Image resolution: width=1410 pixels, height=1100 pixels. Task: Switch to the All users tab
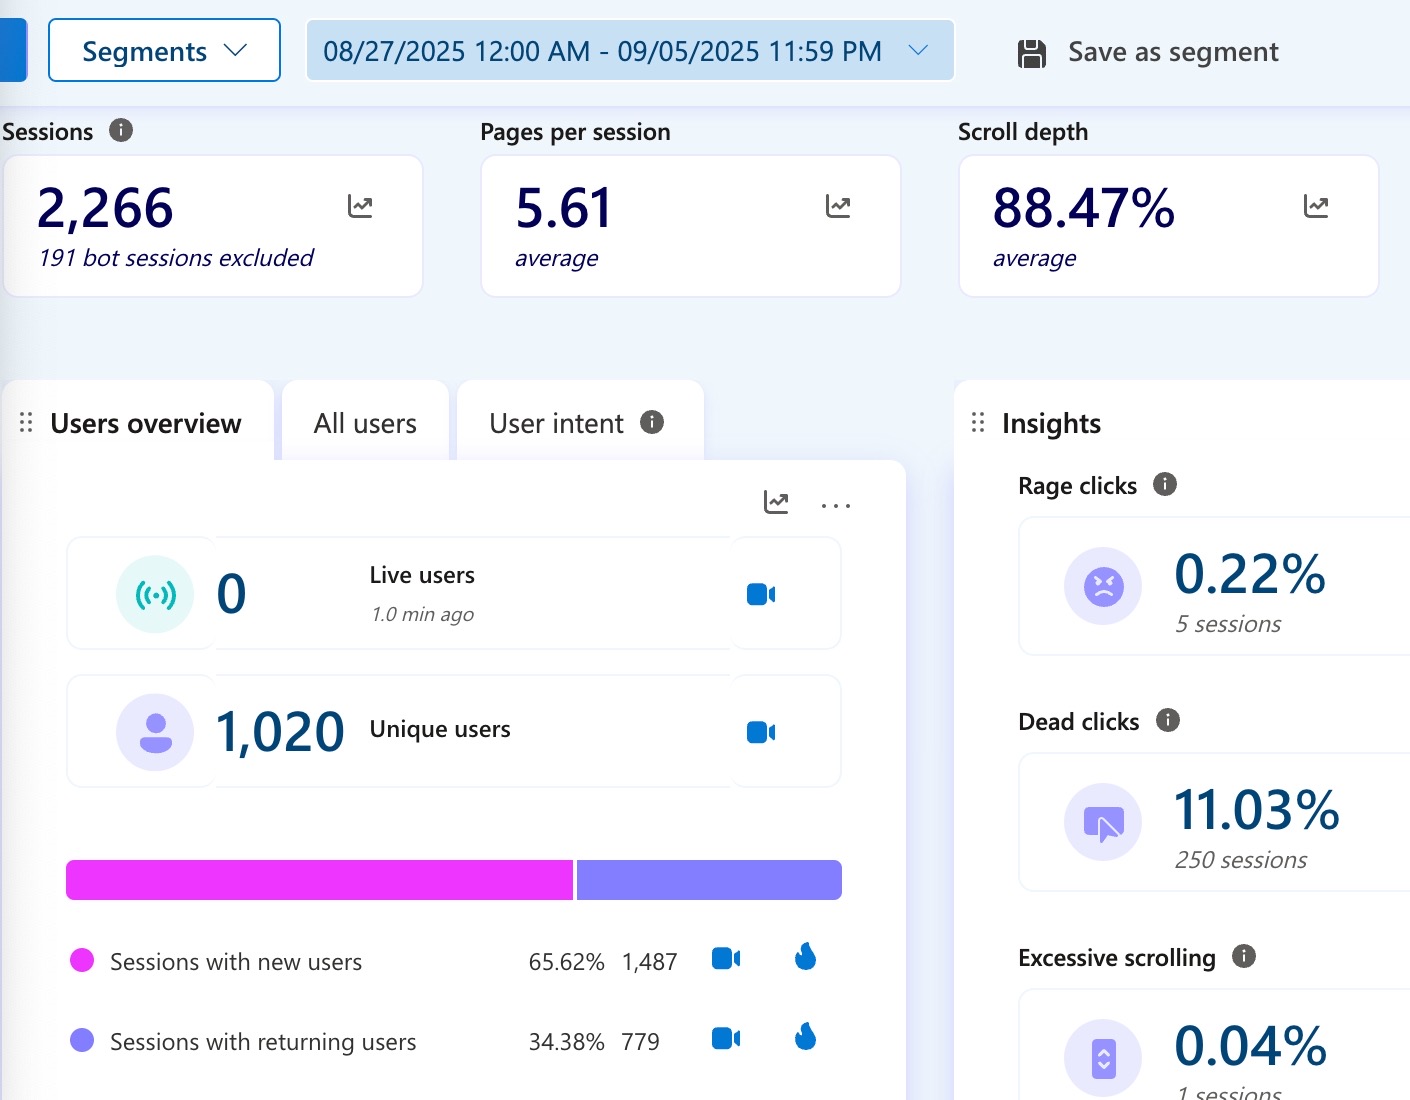365,423
